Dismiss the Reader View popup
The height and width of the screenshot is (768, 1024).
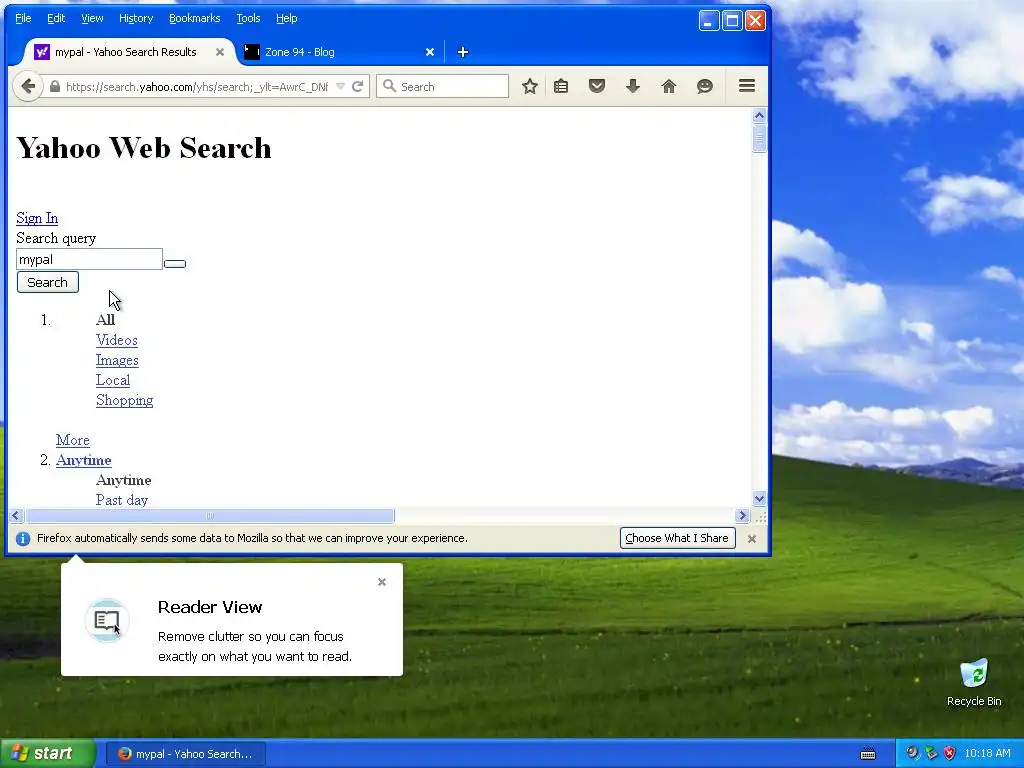click(x=382, y=582)
